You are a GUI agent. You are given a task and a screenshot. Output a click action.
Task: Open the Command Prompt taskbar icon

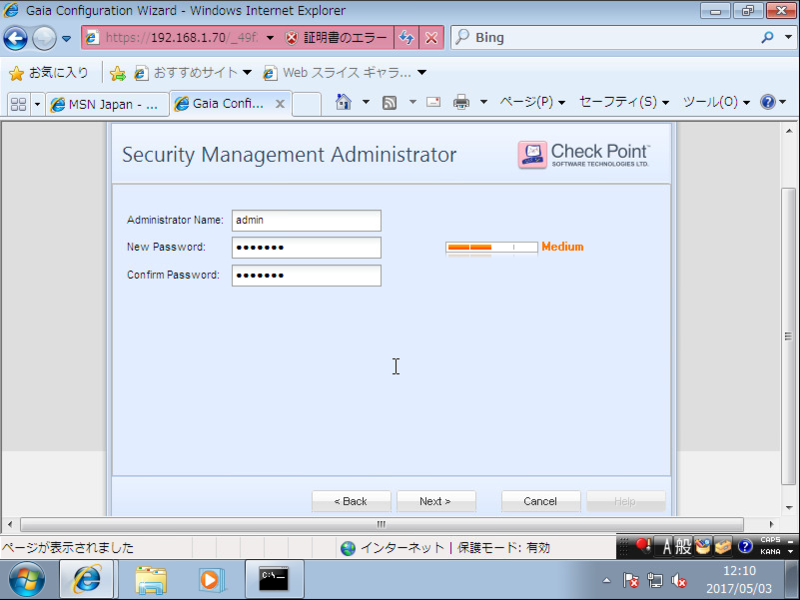tap(274, 580)
